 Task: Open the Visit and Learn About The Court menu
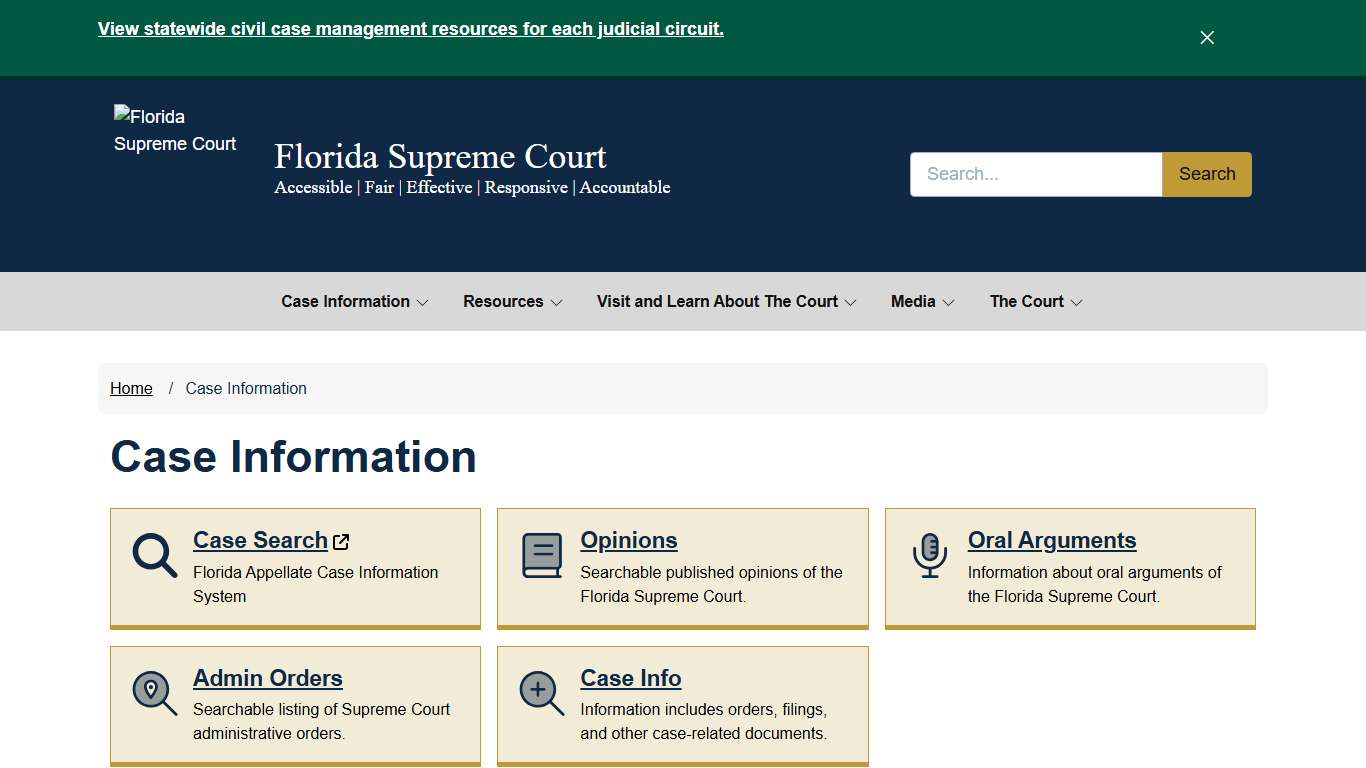[x=725, y=301]
